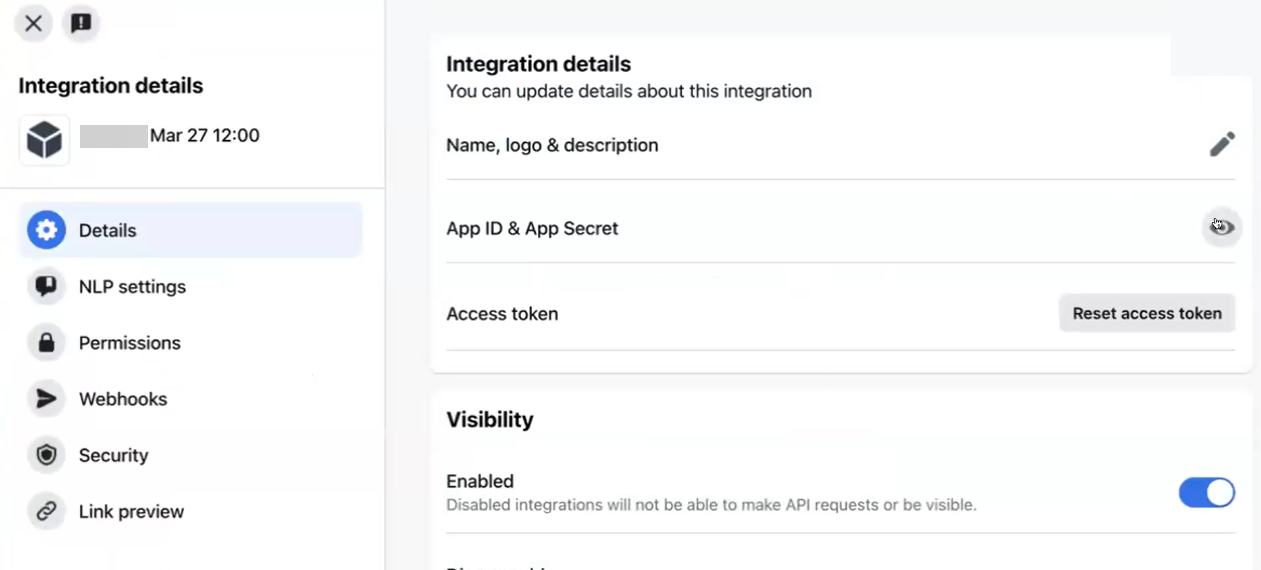Click the Security shield icon
1261x570 pixels.
(46, 455)
